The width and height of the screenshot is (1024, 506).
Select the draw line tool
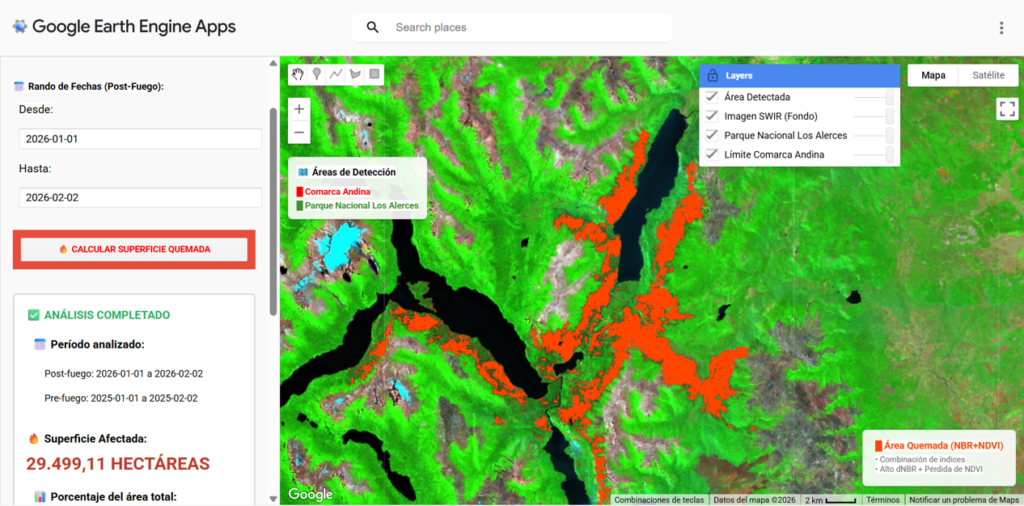336,74
